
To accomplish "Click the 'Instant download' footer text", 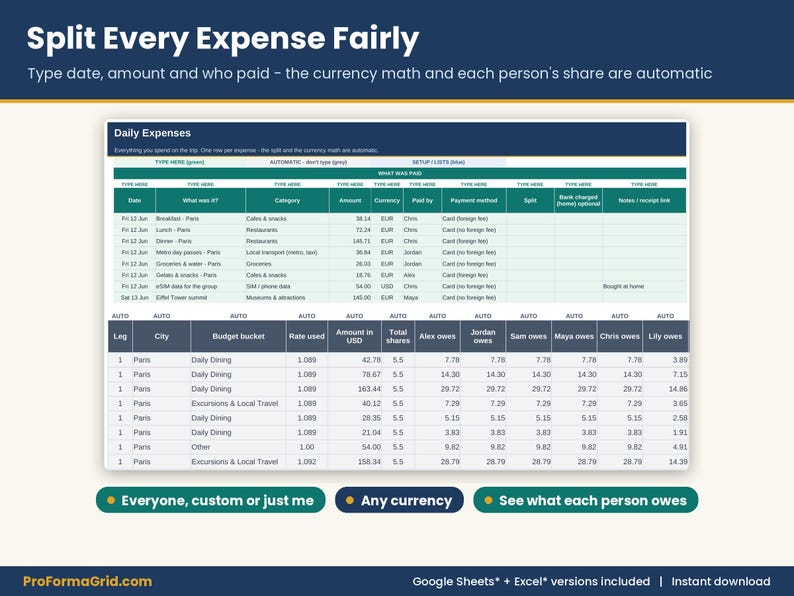I will point(721,581).
